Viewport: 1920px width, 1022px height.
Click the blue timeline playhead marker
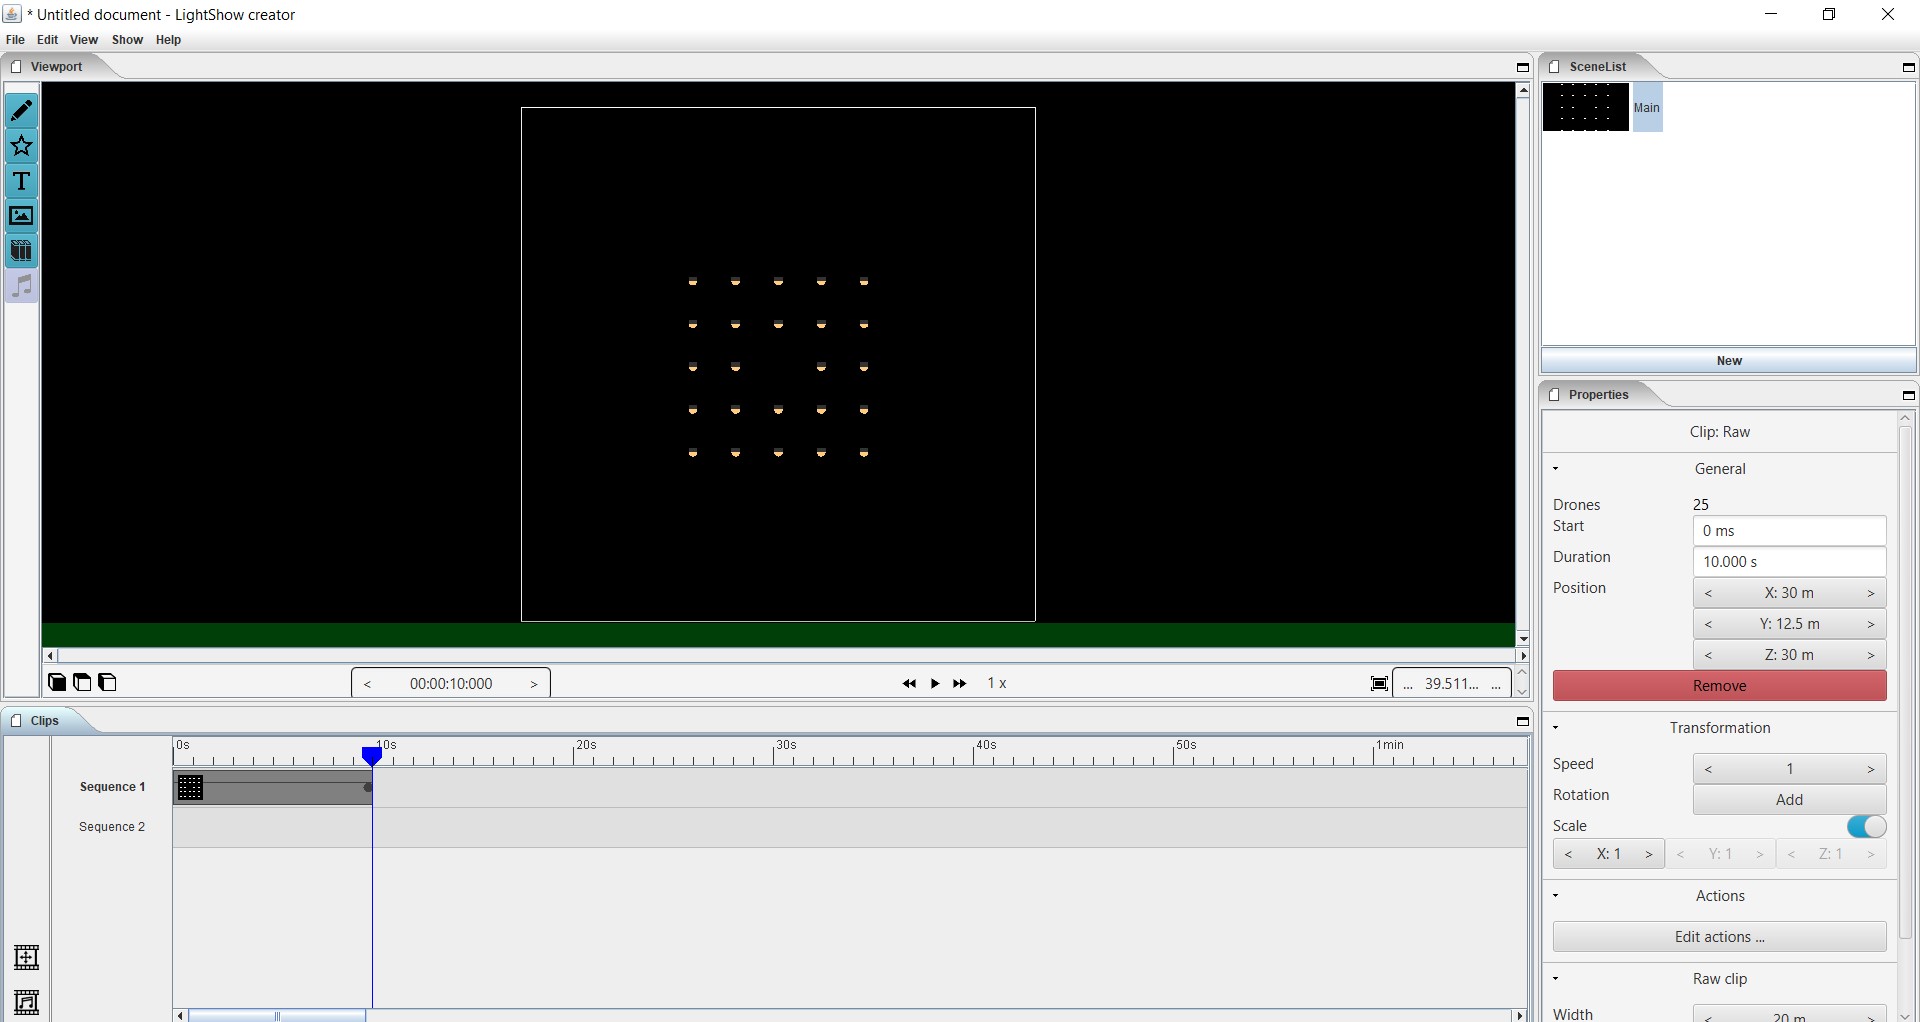click(x=372, y=756)
